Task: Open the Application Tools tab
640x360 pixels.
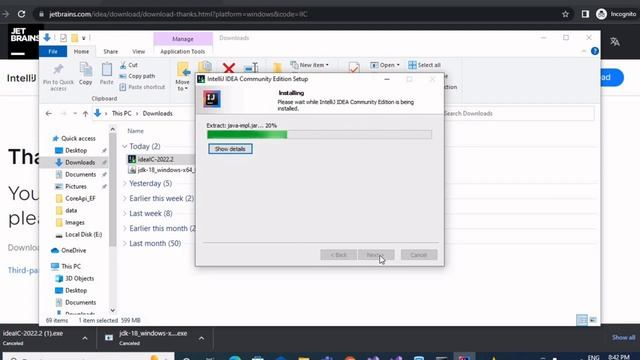Action: [182, 52]
